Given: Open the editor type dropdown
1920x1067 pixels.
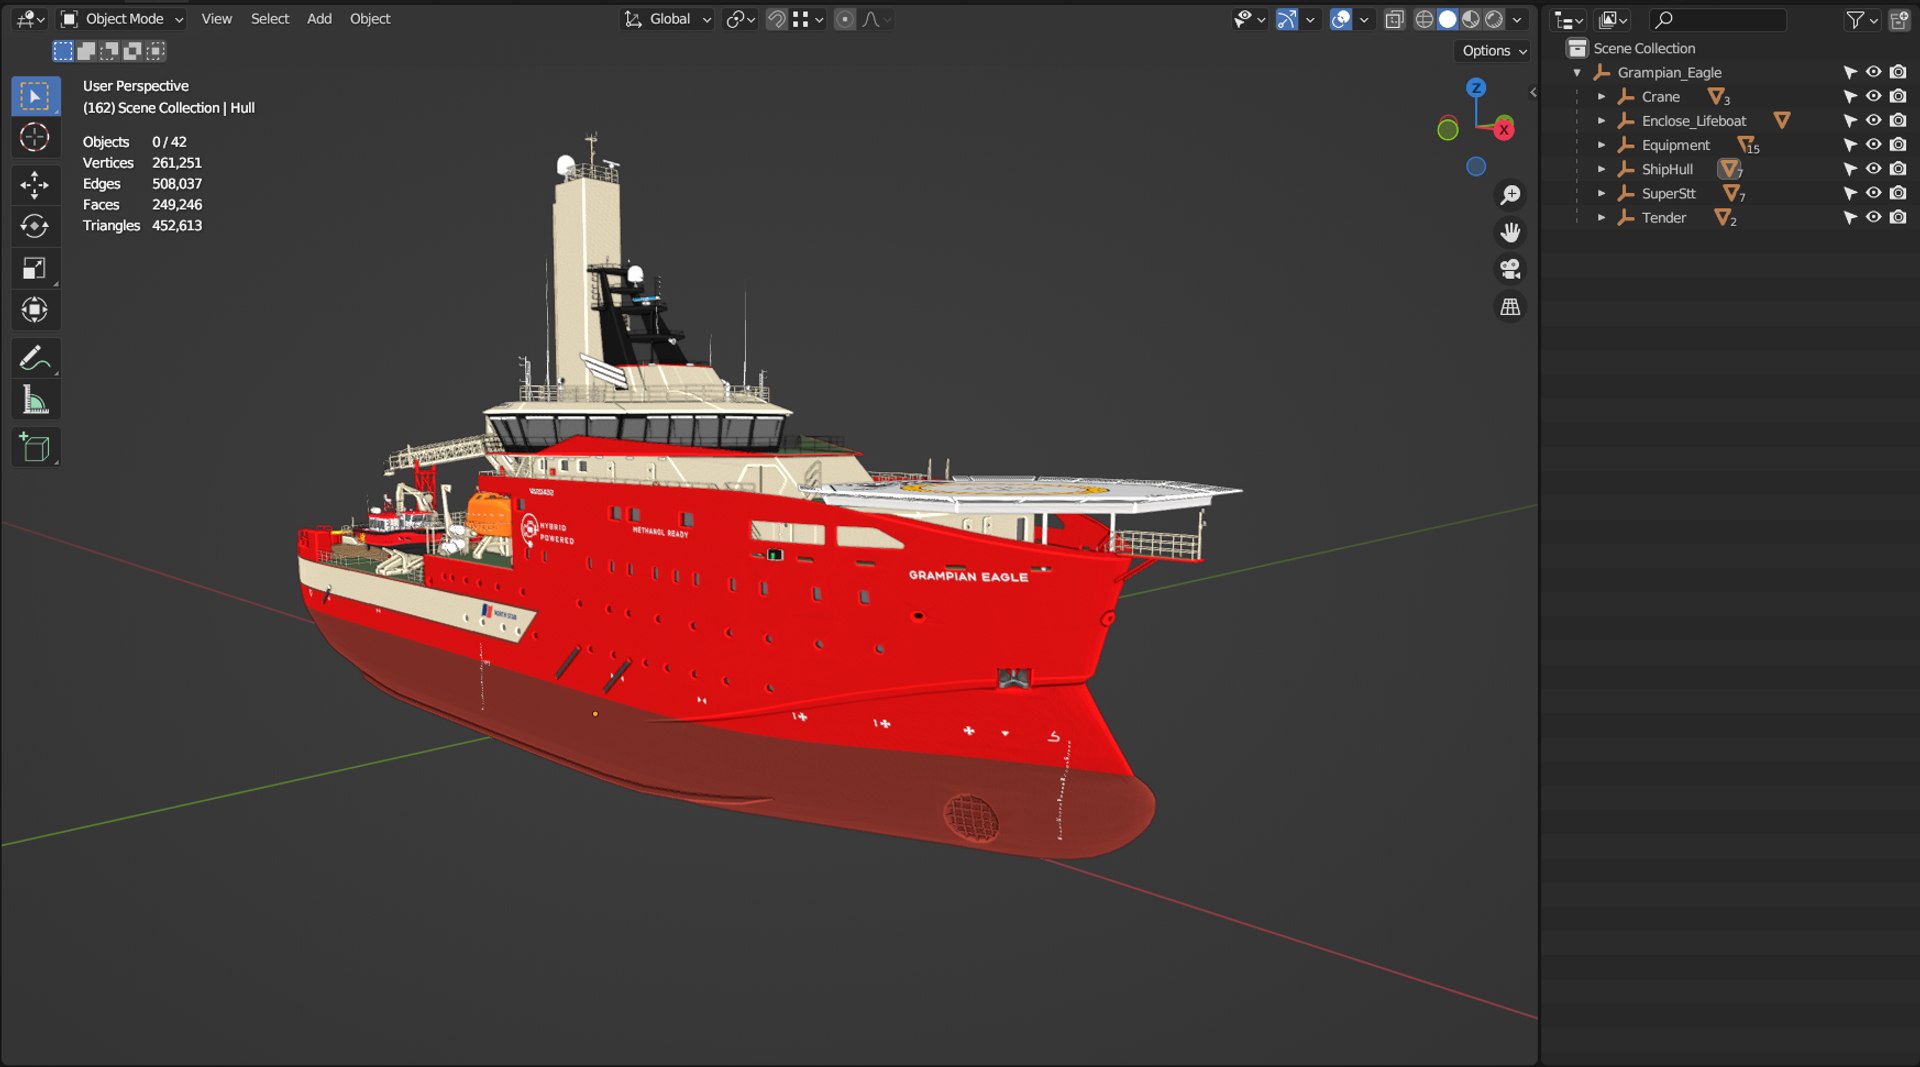Looking at the screenshot, I should pyautogui.click(x=31, y=19).
